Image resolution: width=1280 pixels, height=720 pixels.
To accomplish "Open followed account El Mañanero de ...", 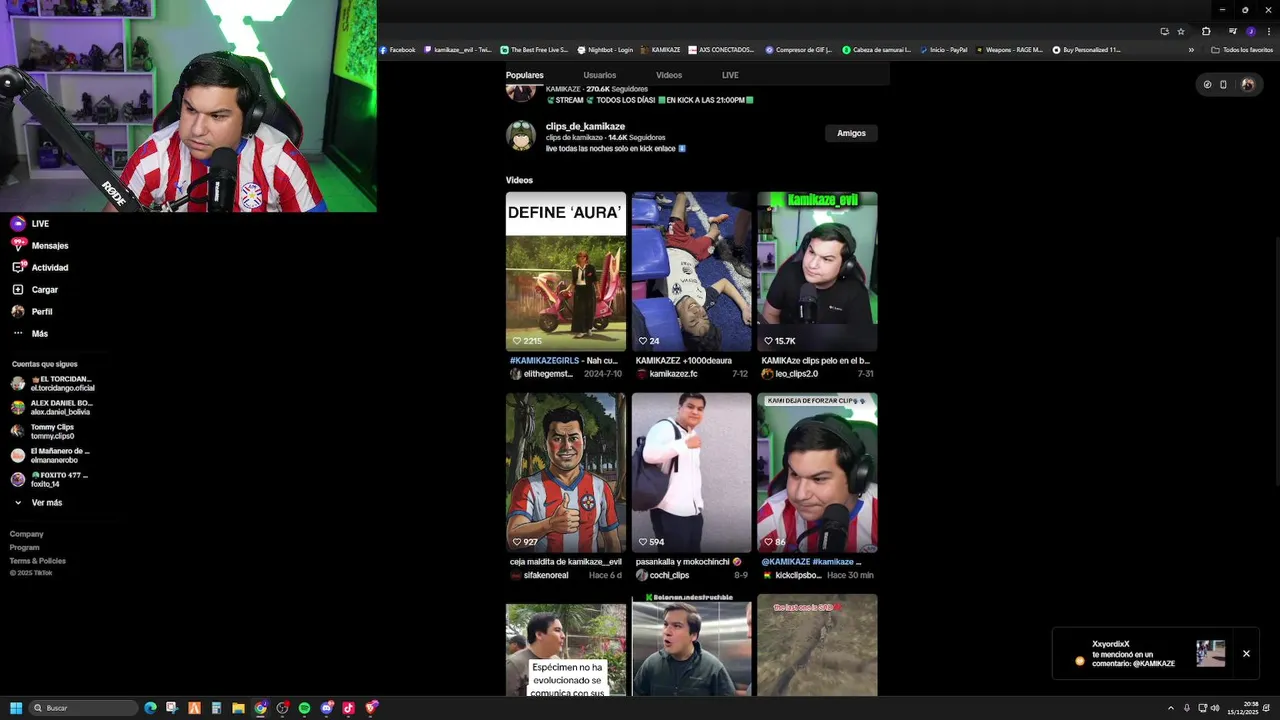I will [50, 455].
